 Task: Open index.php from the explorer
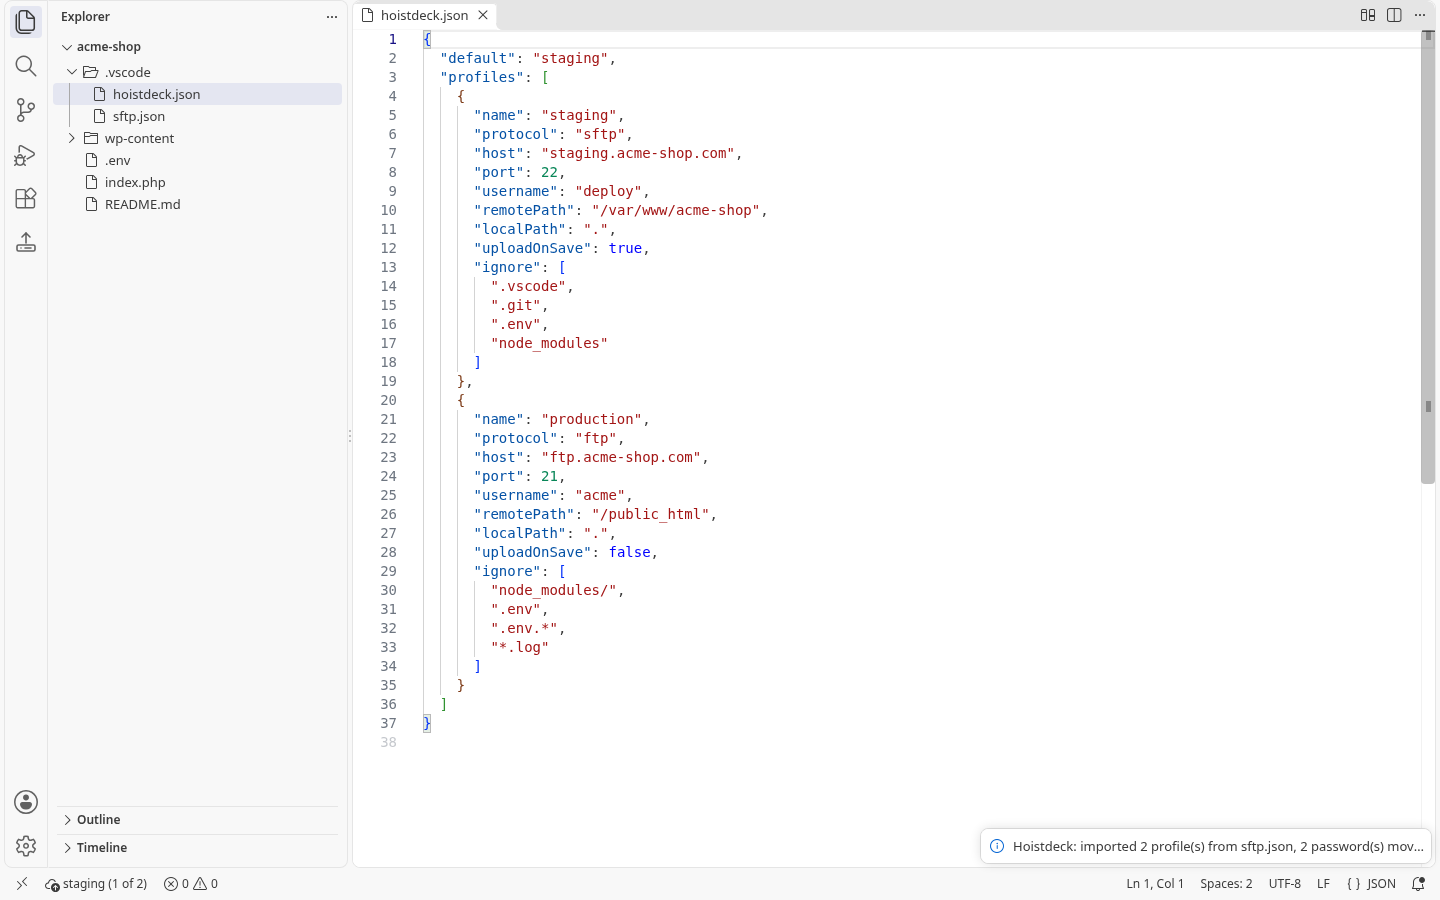pyautogui.click(x=197, y=182)
